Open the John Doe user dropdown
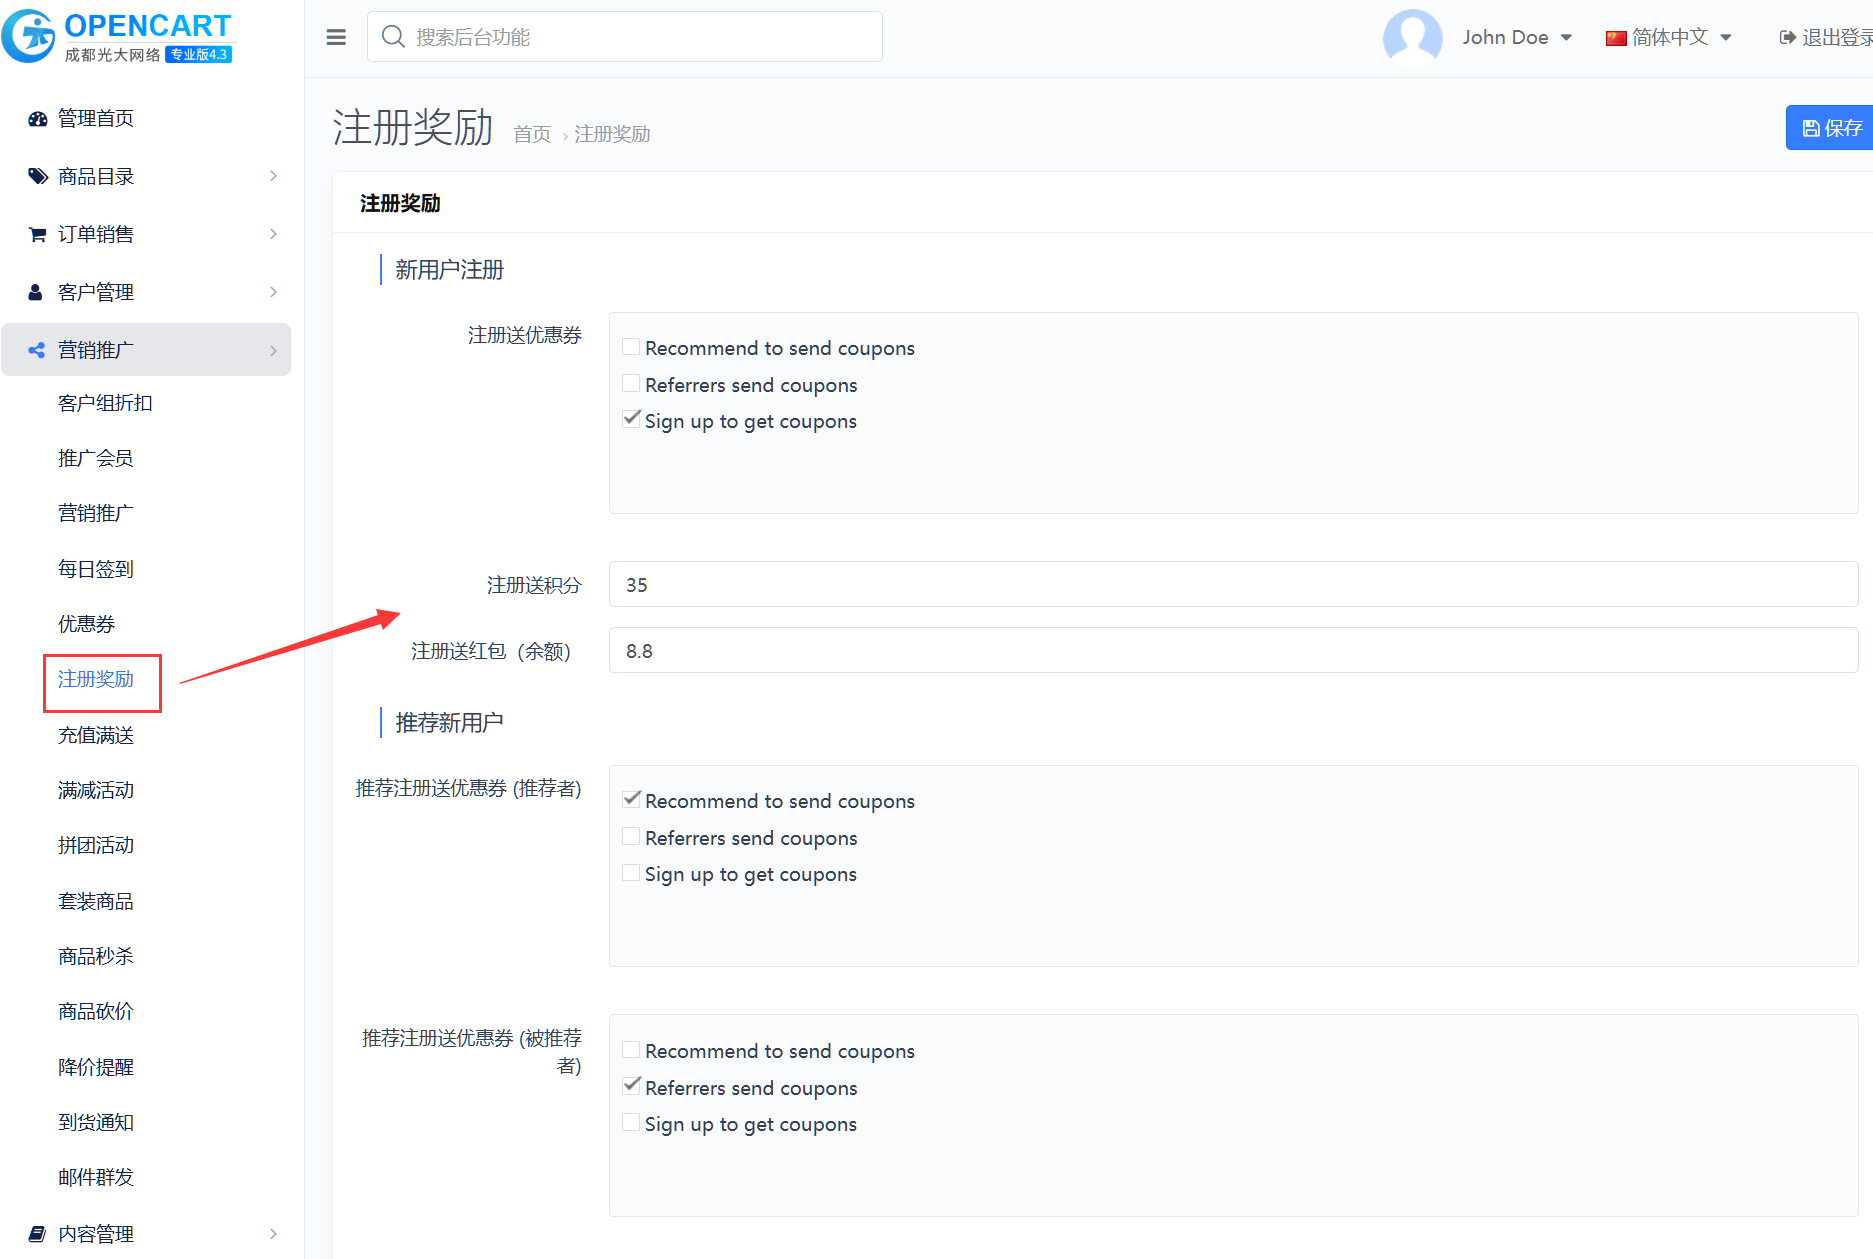Screen dimensions: 1873x1259 [1516, 38]
